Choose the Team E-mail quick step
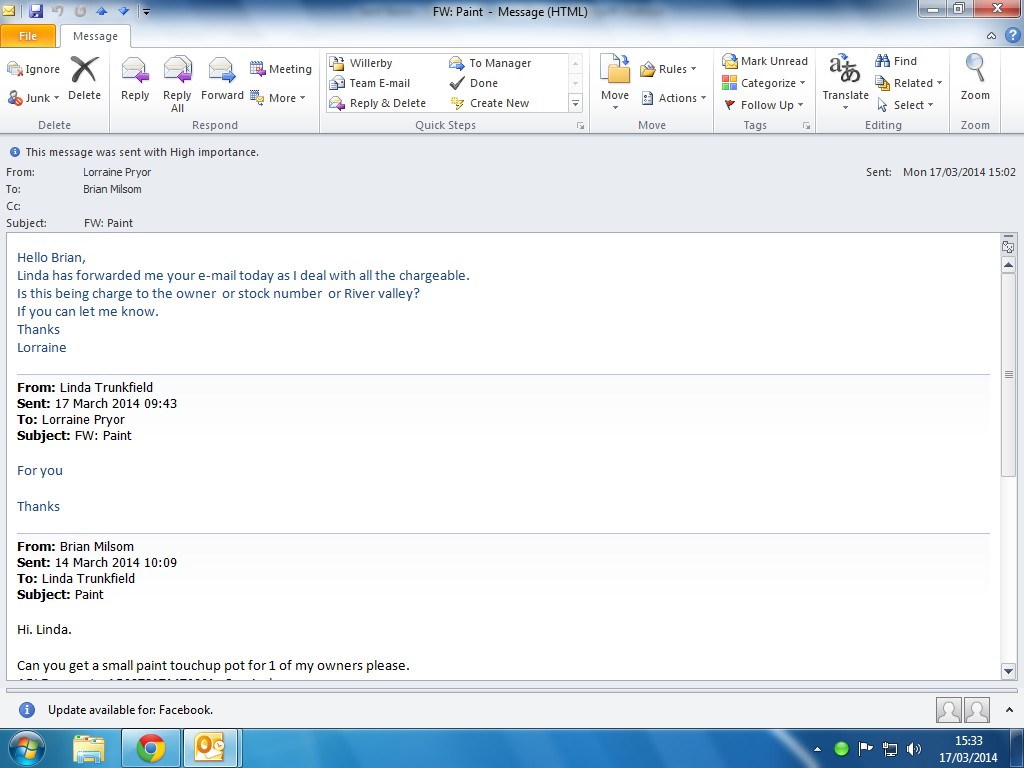This screenshot has height=768, width=1024. pyautogui.click(x=370, y=83)
